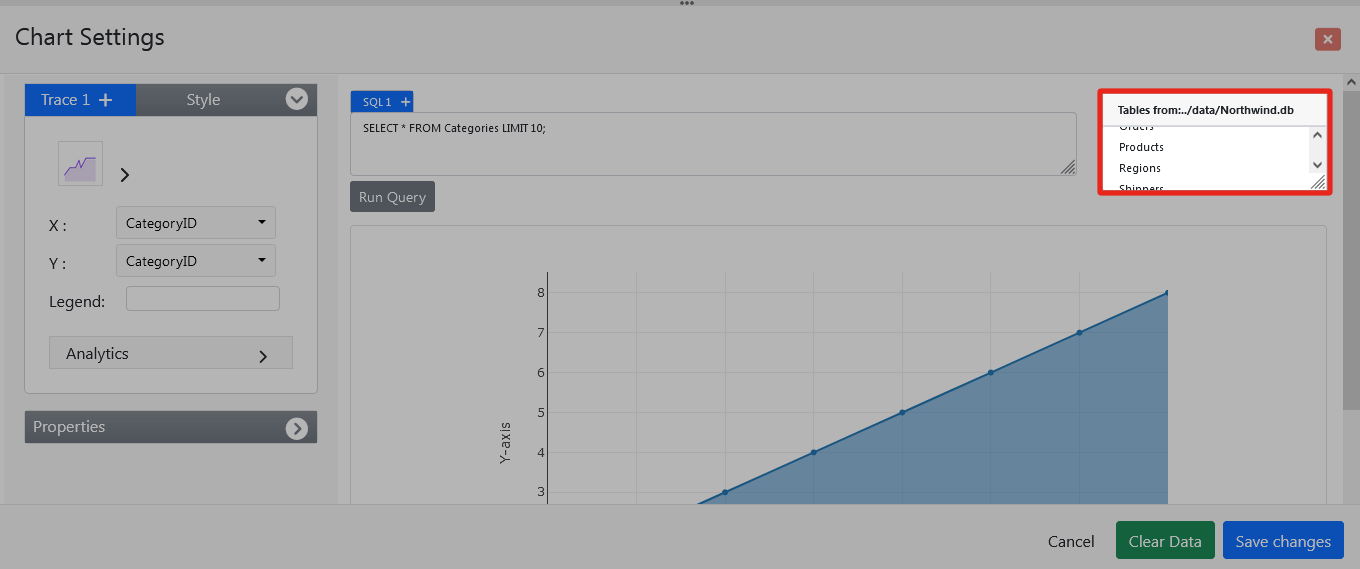Viewport: 1360px width, 569px height.
Task: Click the tables list resize grip
Action: pyautogui.click(x=1317, y=182)
